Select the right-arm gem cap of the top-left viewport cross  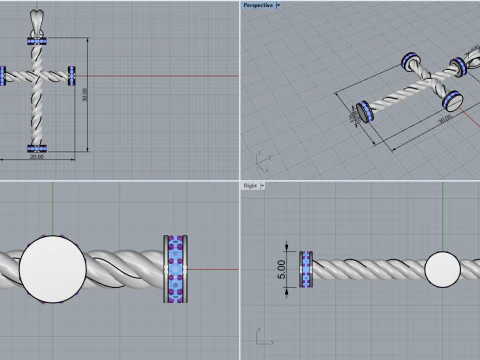pyautogui.click(x=72, y=76)
